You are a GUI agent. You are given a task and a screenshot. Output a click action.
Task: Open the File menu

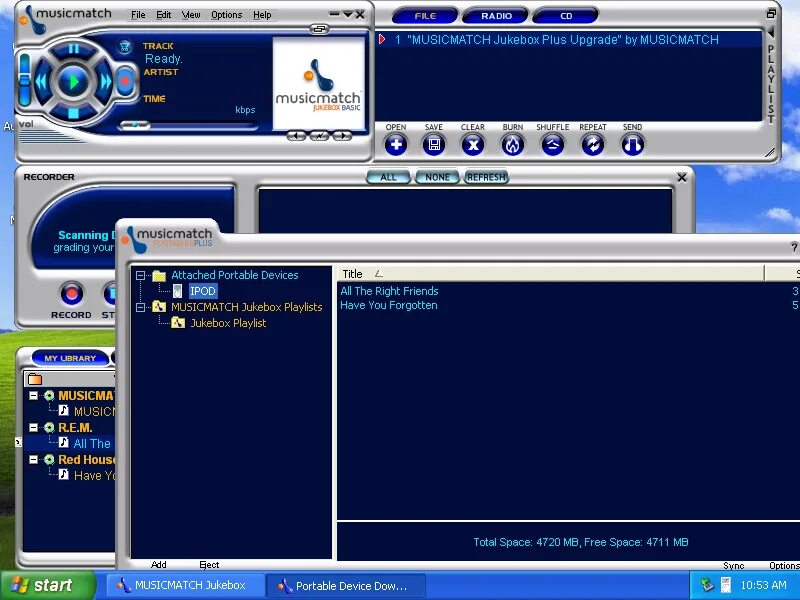pos(138,15)
